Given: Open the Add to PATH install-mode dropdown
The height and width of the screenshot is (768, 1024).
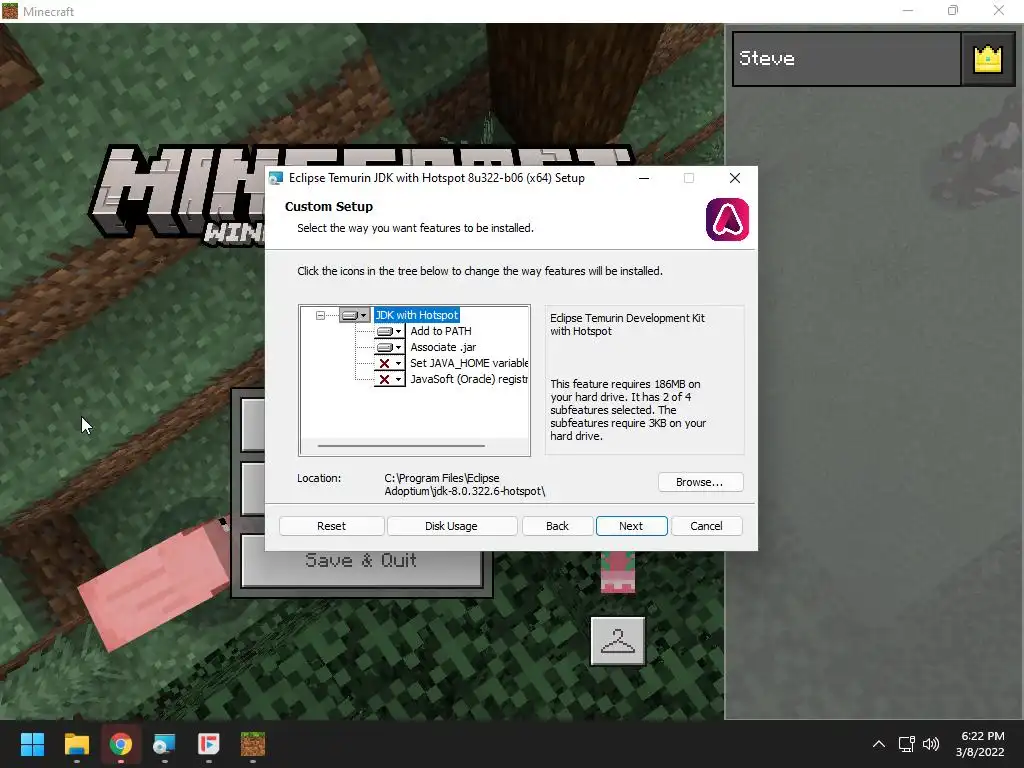Looking at the screenshot, I should 389,331.
